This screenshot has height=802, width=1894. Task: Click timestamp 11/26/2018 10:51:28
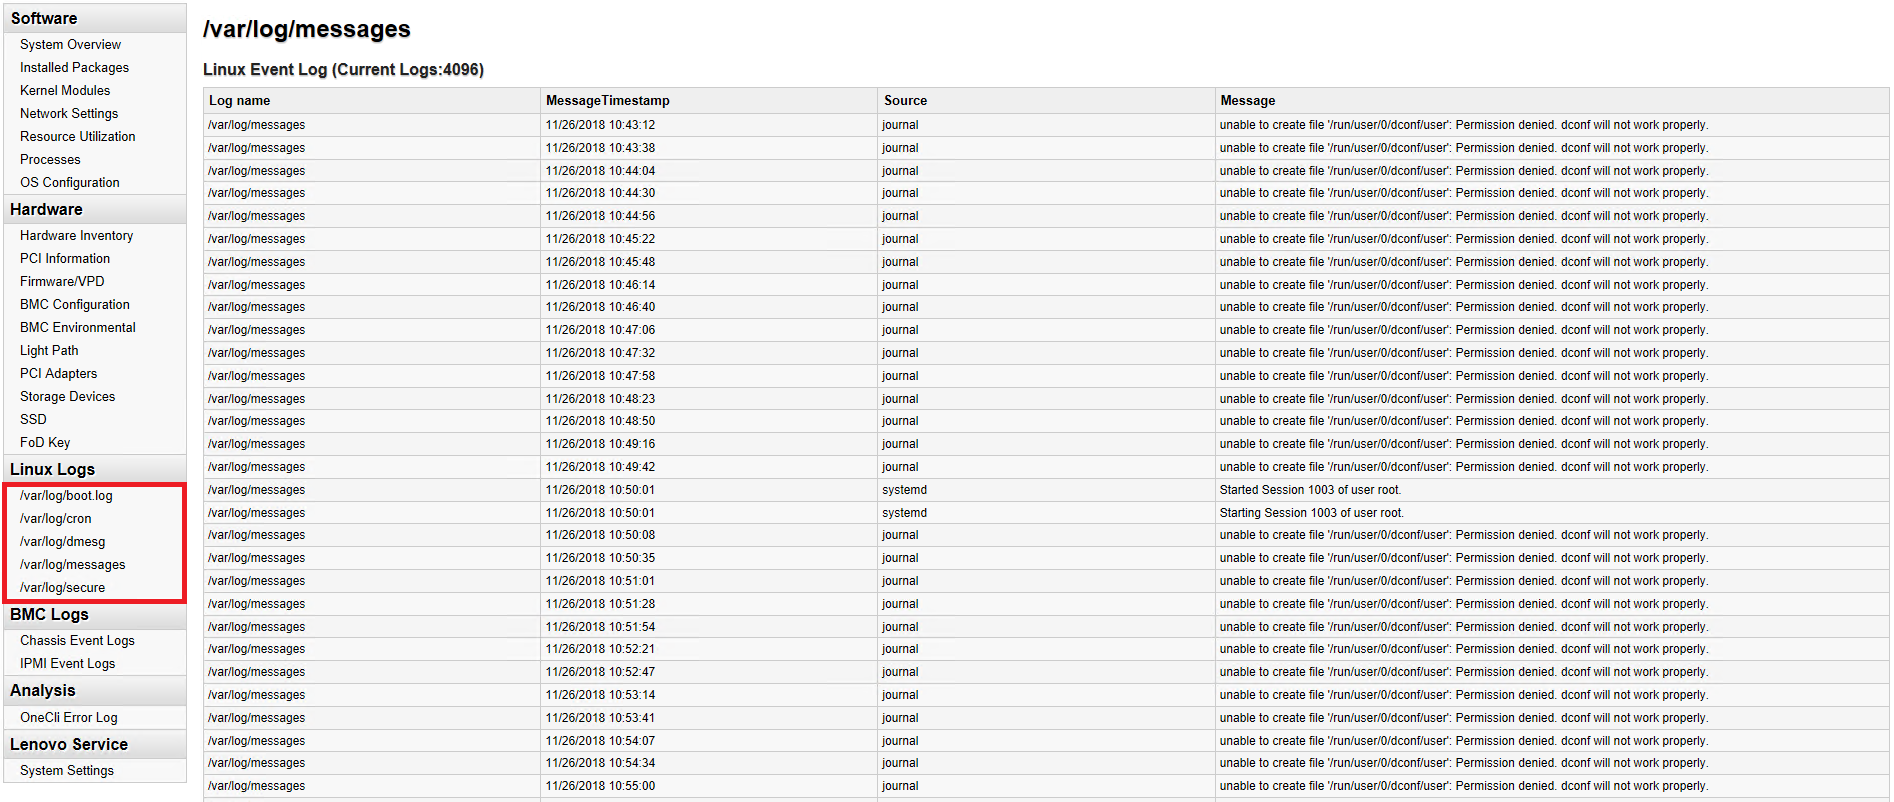(x=600, y=604)
